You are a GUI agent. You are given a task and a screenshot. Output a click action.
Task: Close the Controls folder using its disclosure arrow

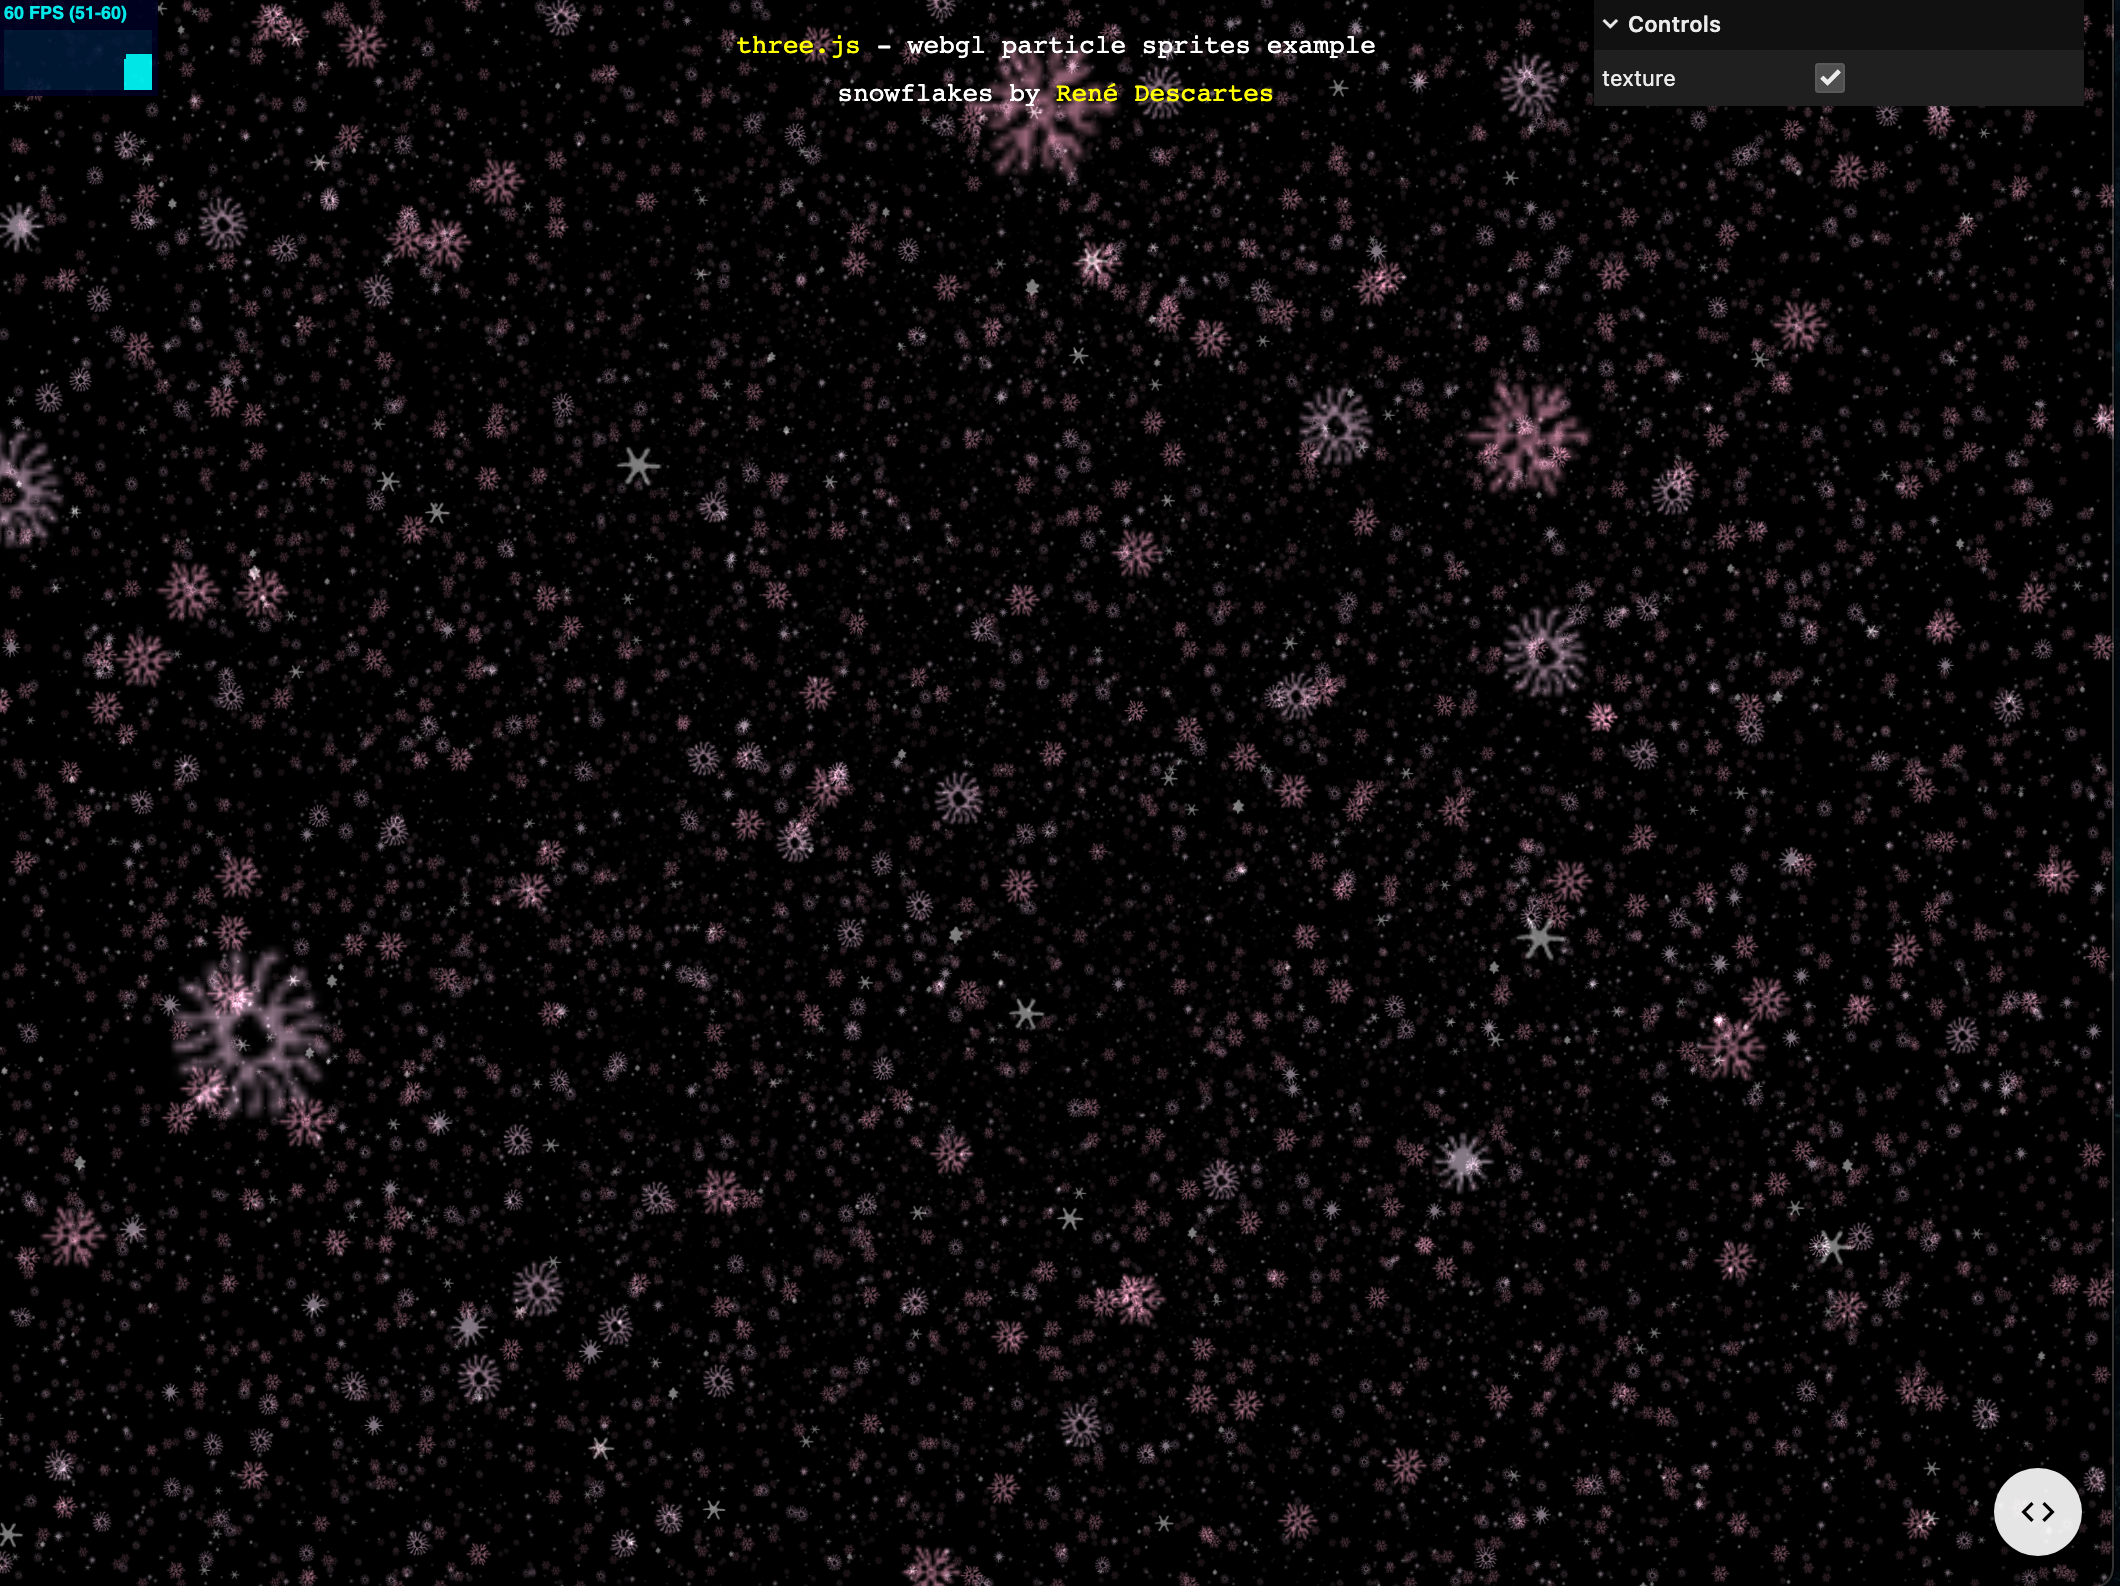[1610, 24]
